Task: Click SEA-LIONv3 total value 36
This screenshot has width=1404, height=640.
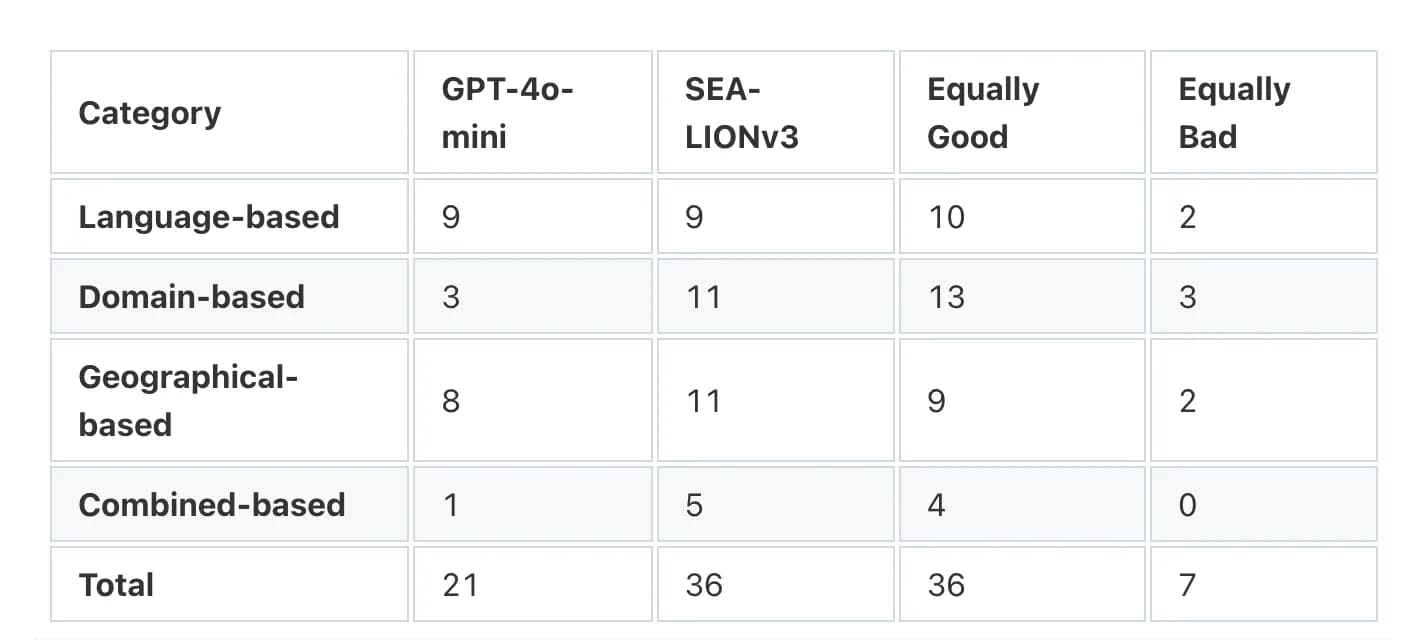Action: (704, 585)
